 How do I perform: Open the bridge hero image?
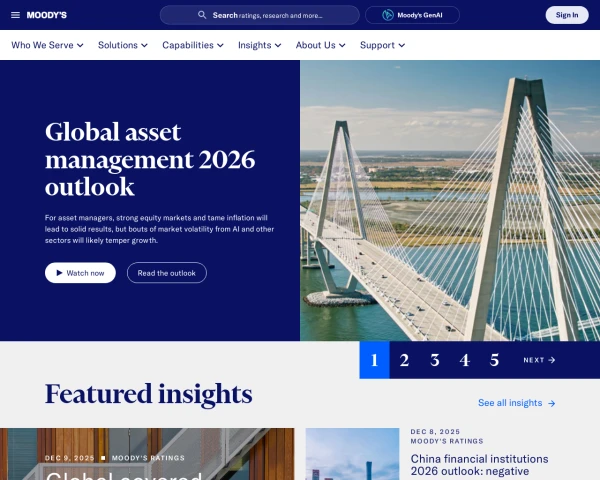[x=450, y=201]
